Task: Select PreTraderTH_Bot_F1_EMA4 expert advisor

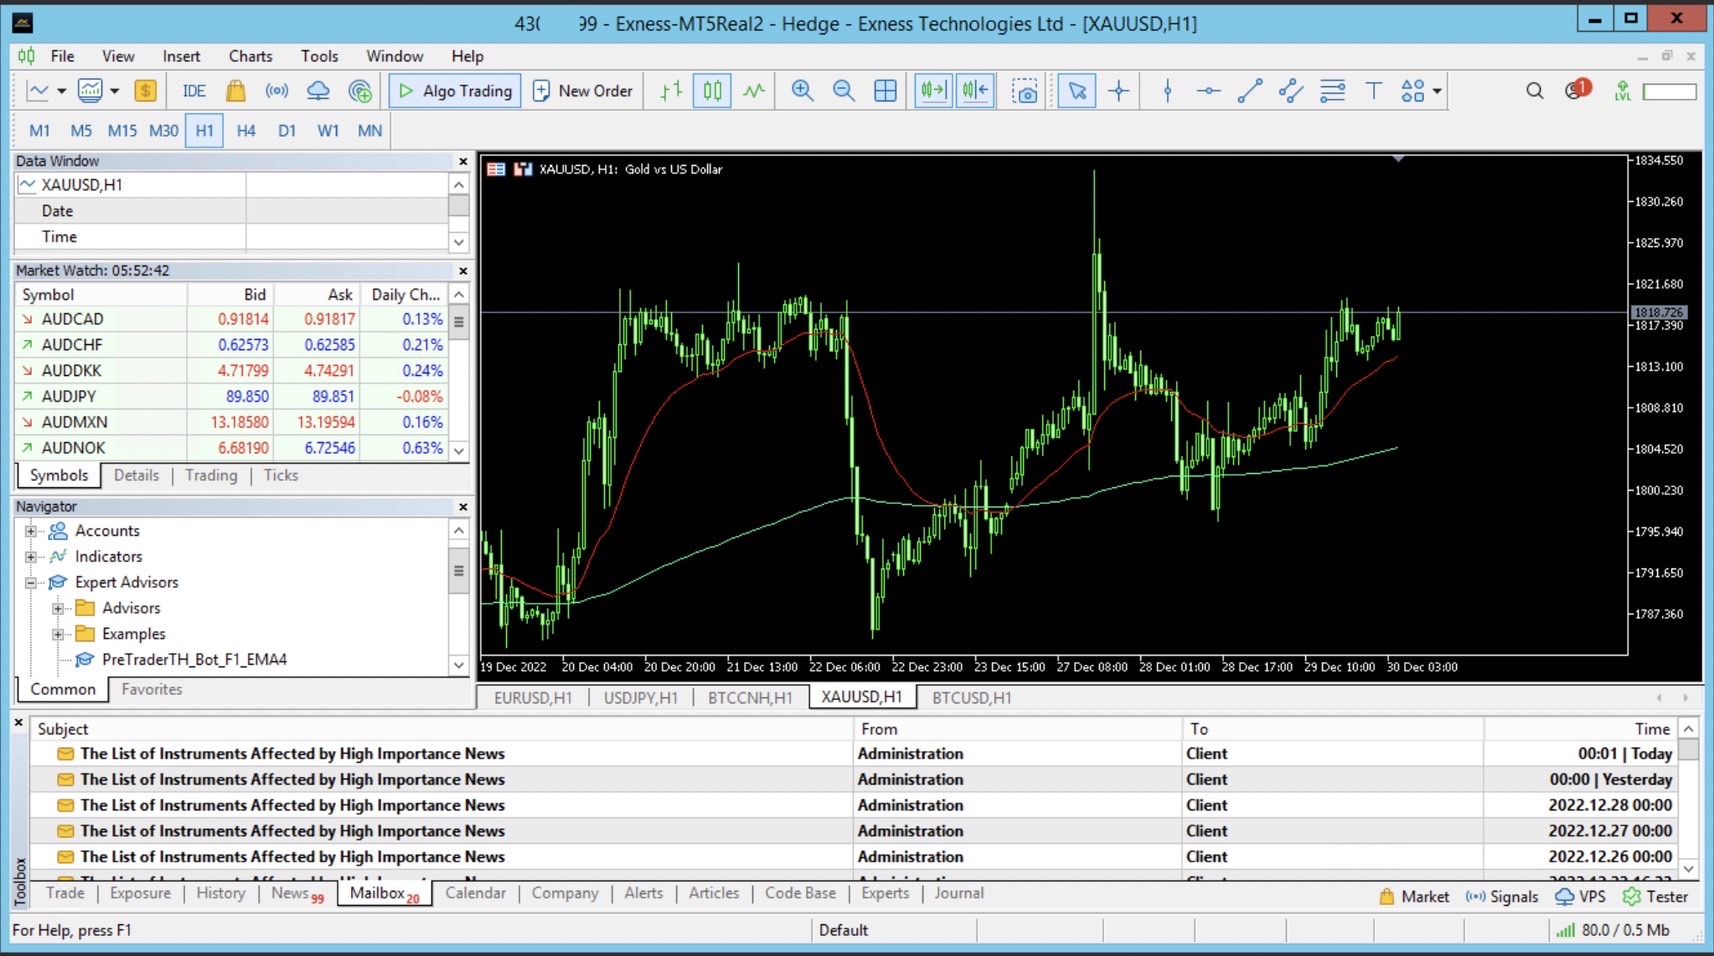Action: coord(194,660)
